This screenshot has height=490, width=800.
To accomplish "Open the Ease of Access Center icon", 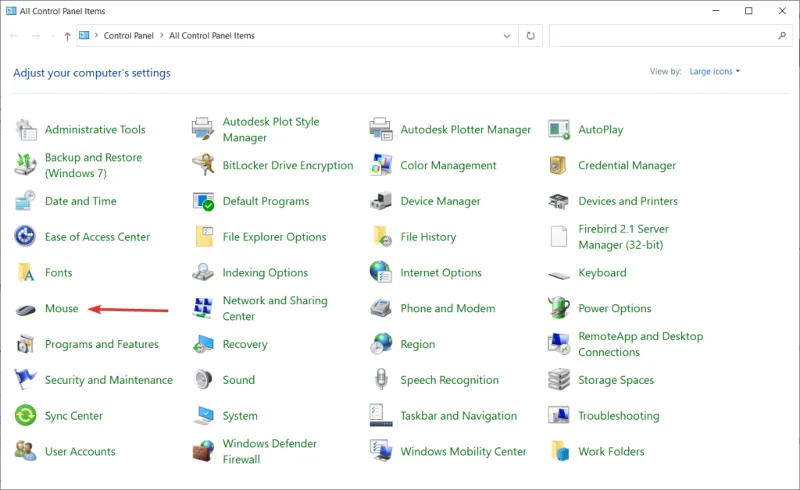I will [x=25, y=236].
